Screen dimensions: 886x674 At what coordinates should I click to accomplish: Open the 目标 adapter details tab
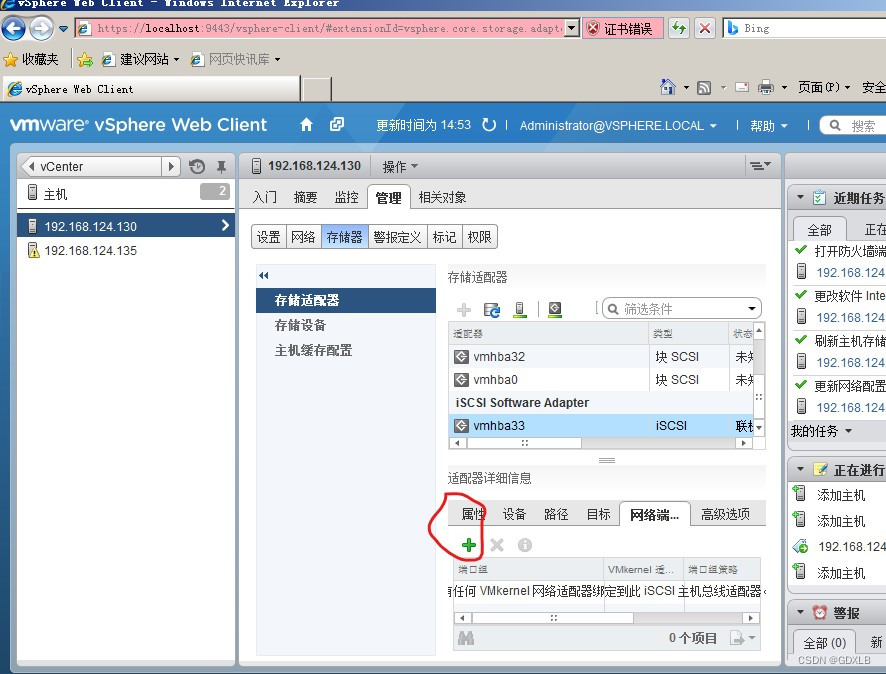598,514
